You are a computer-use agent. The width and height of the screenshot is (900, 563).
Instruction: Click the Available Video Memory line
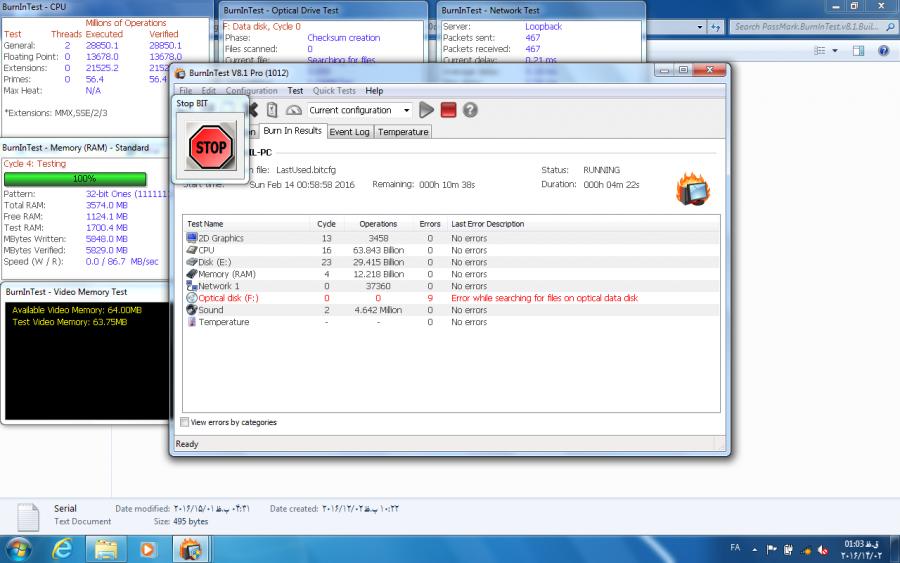[77, 310]
